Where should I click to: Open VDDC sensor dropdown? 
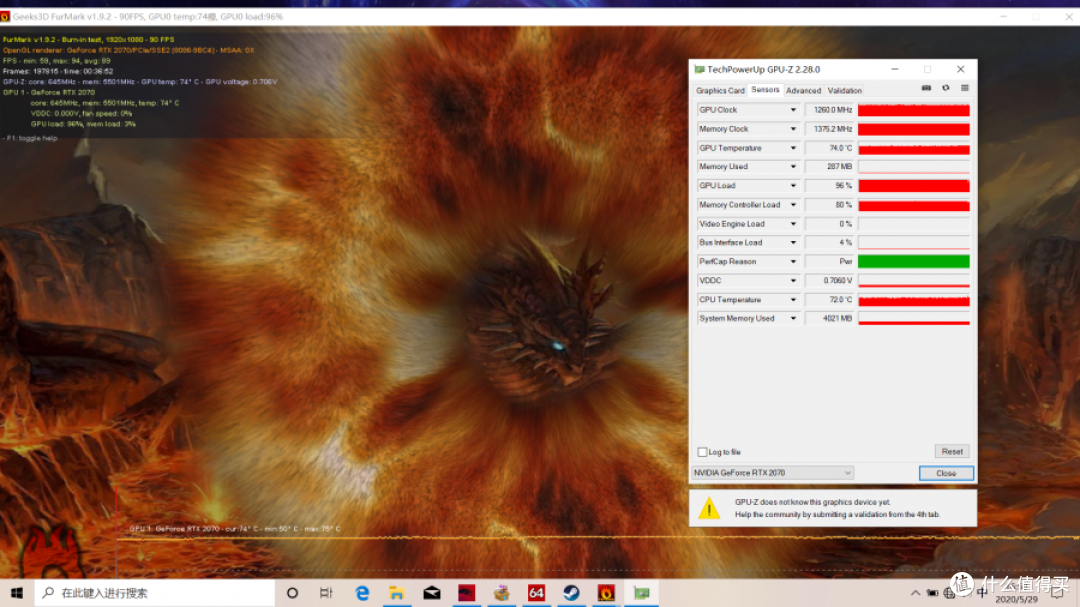coord(793,280)
